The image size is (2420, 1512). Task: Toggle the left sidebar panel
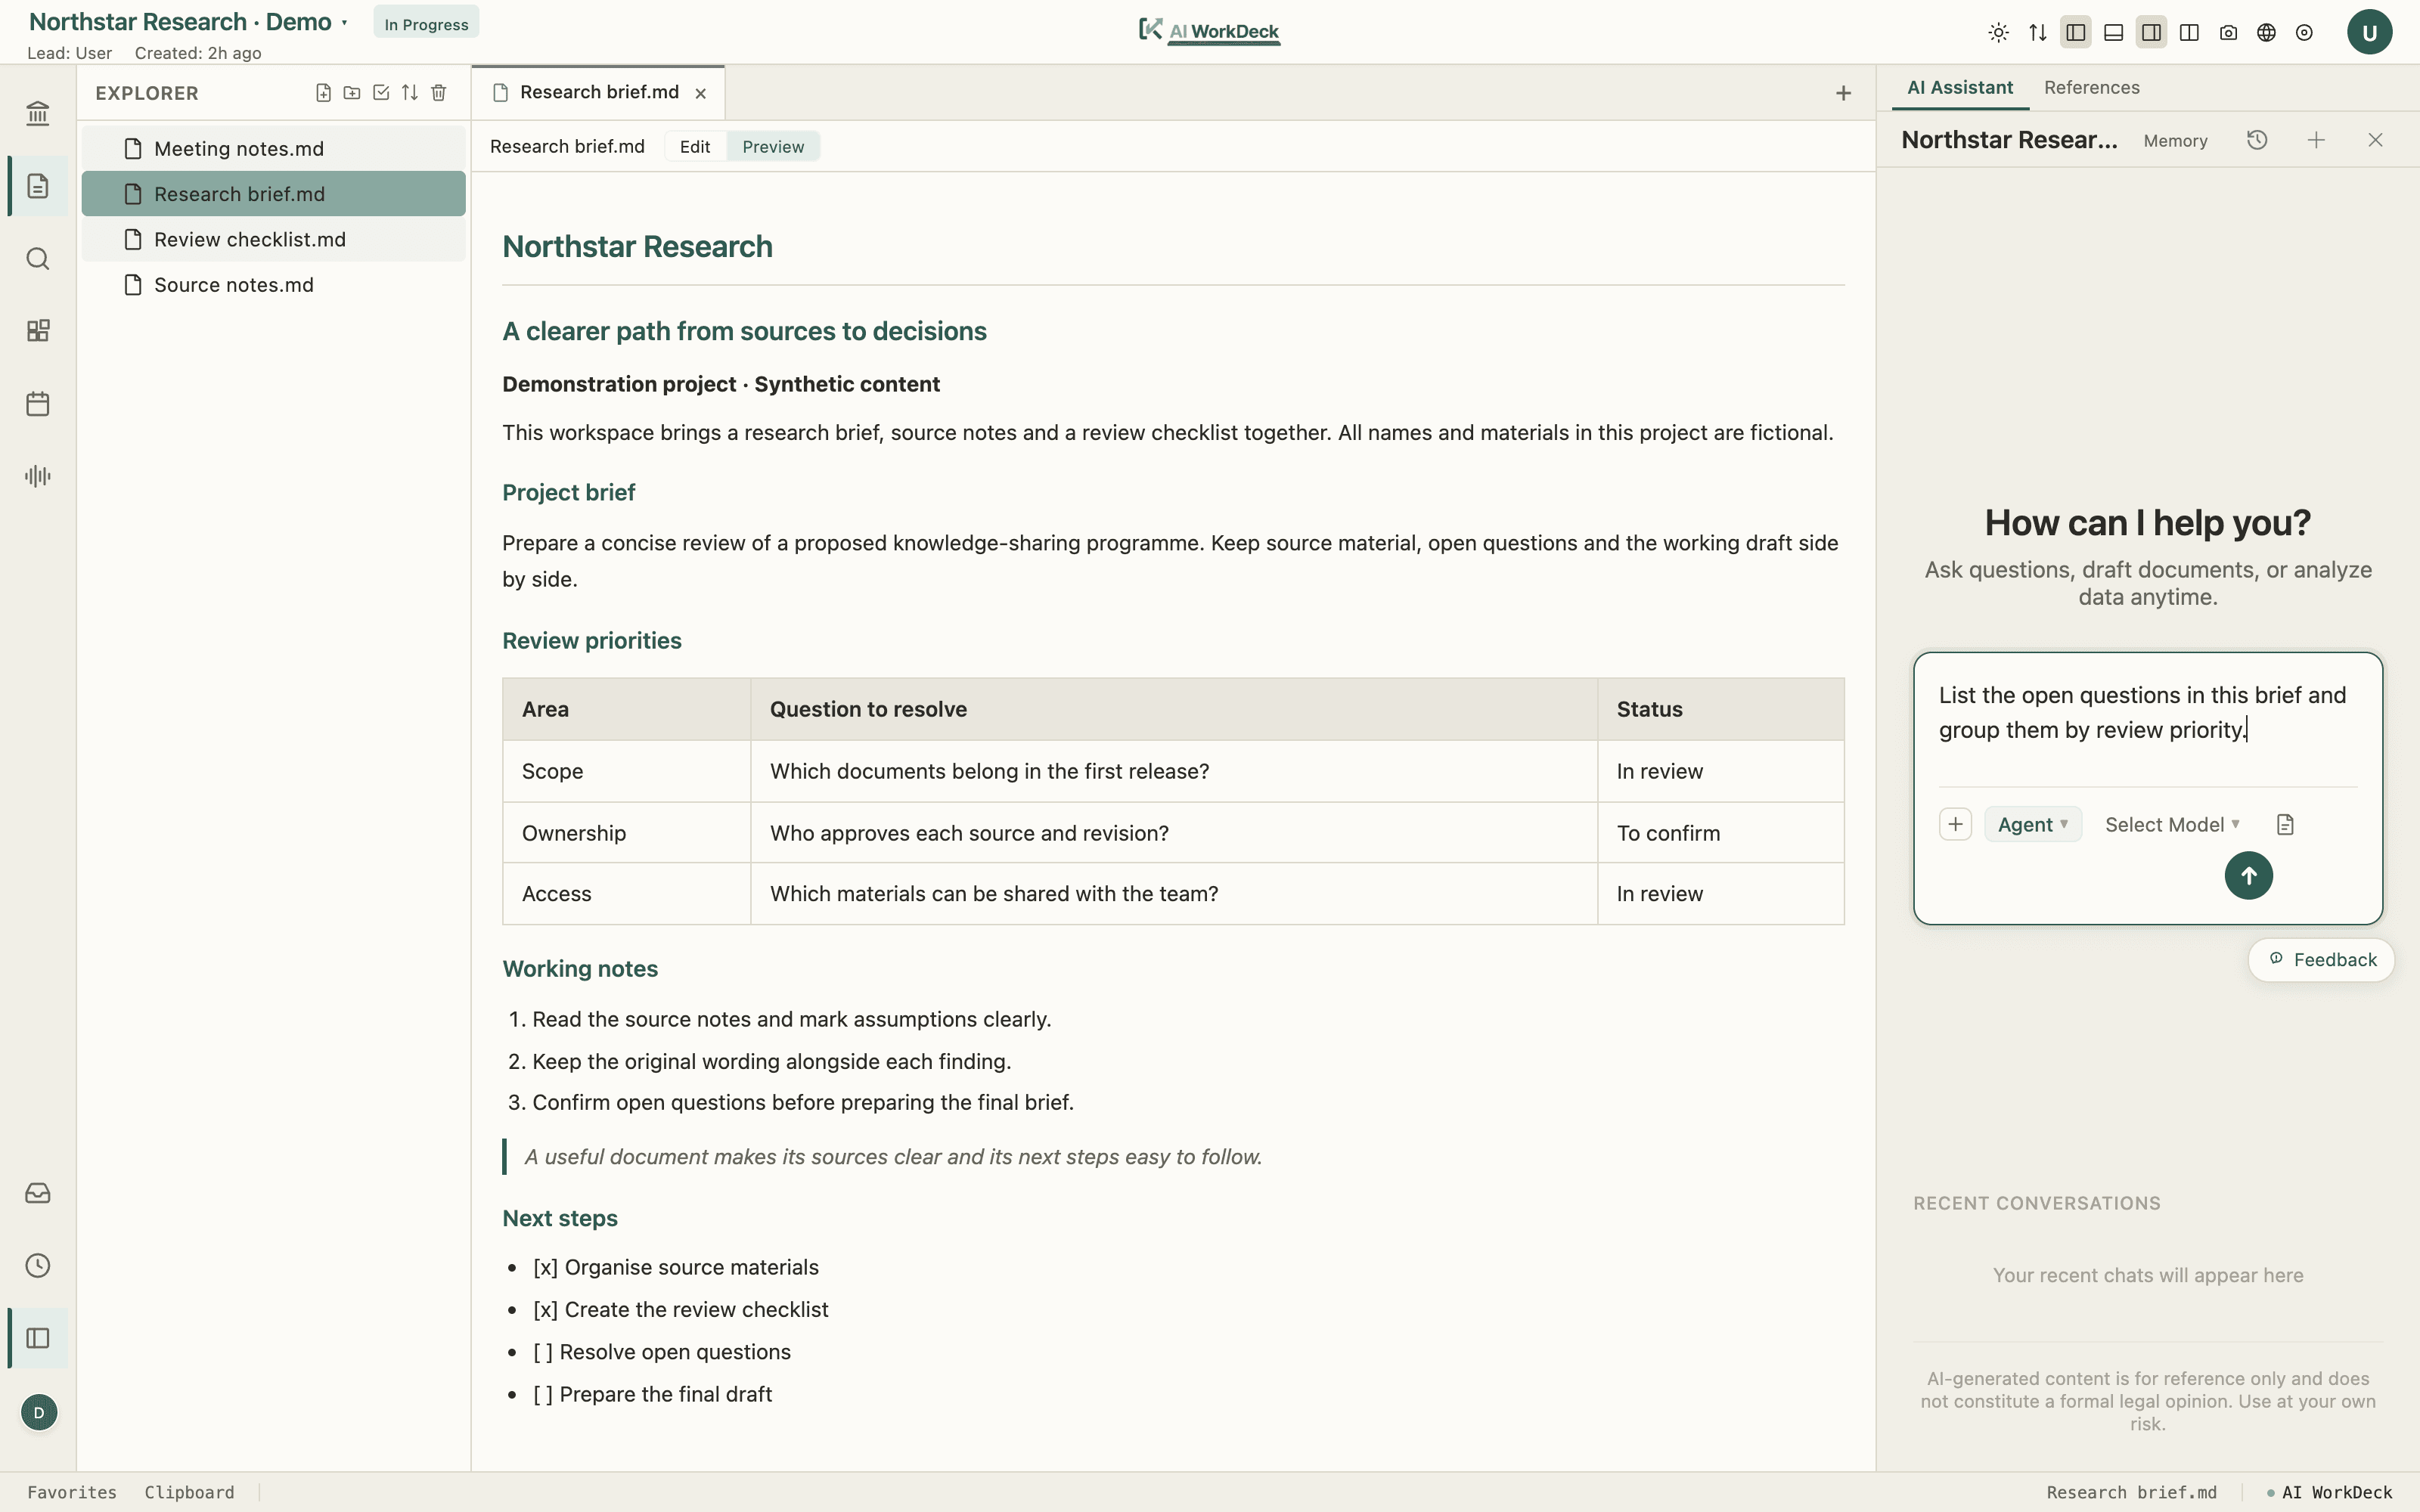(2075, 33)
